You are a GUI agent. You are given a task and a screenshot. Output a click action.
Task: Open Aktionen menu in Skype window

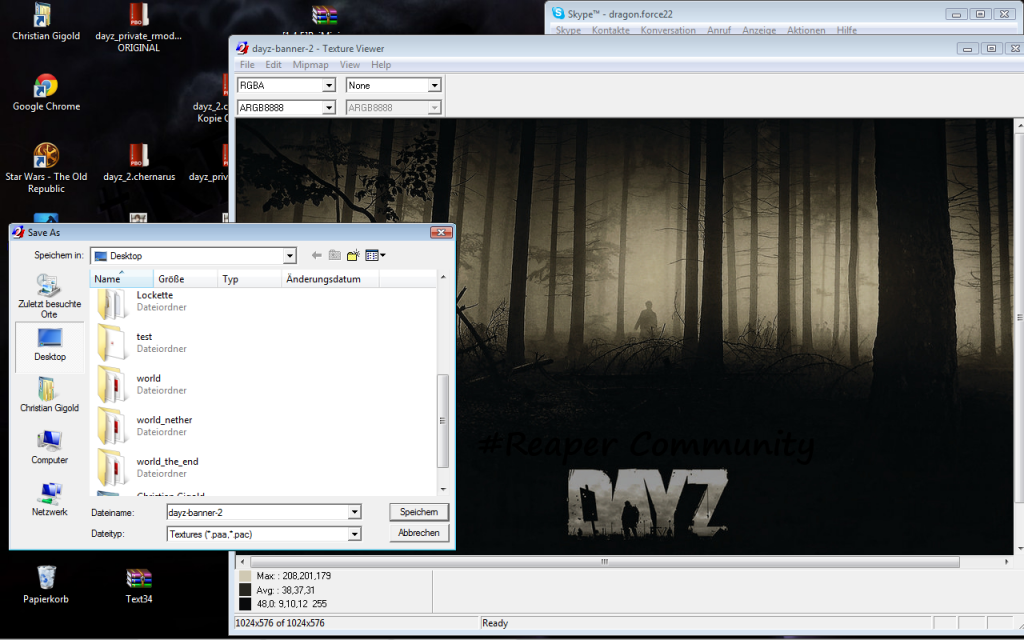[806, 30]
